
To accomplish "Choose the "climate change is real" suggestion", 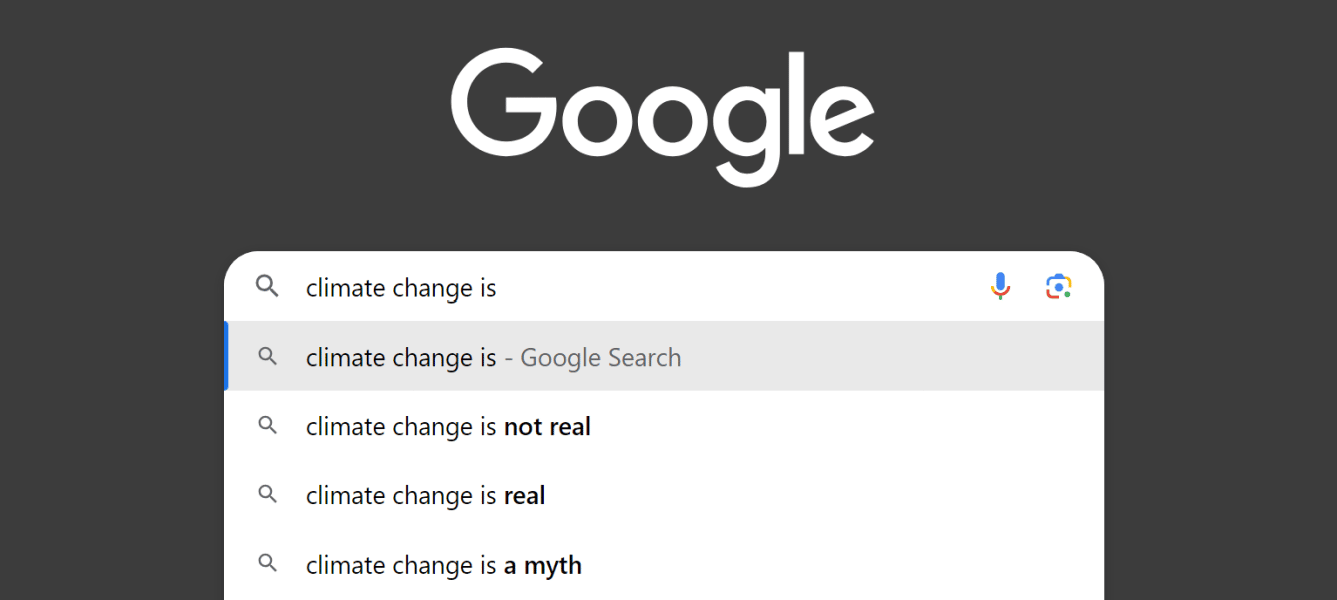I will 425,496.
